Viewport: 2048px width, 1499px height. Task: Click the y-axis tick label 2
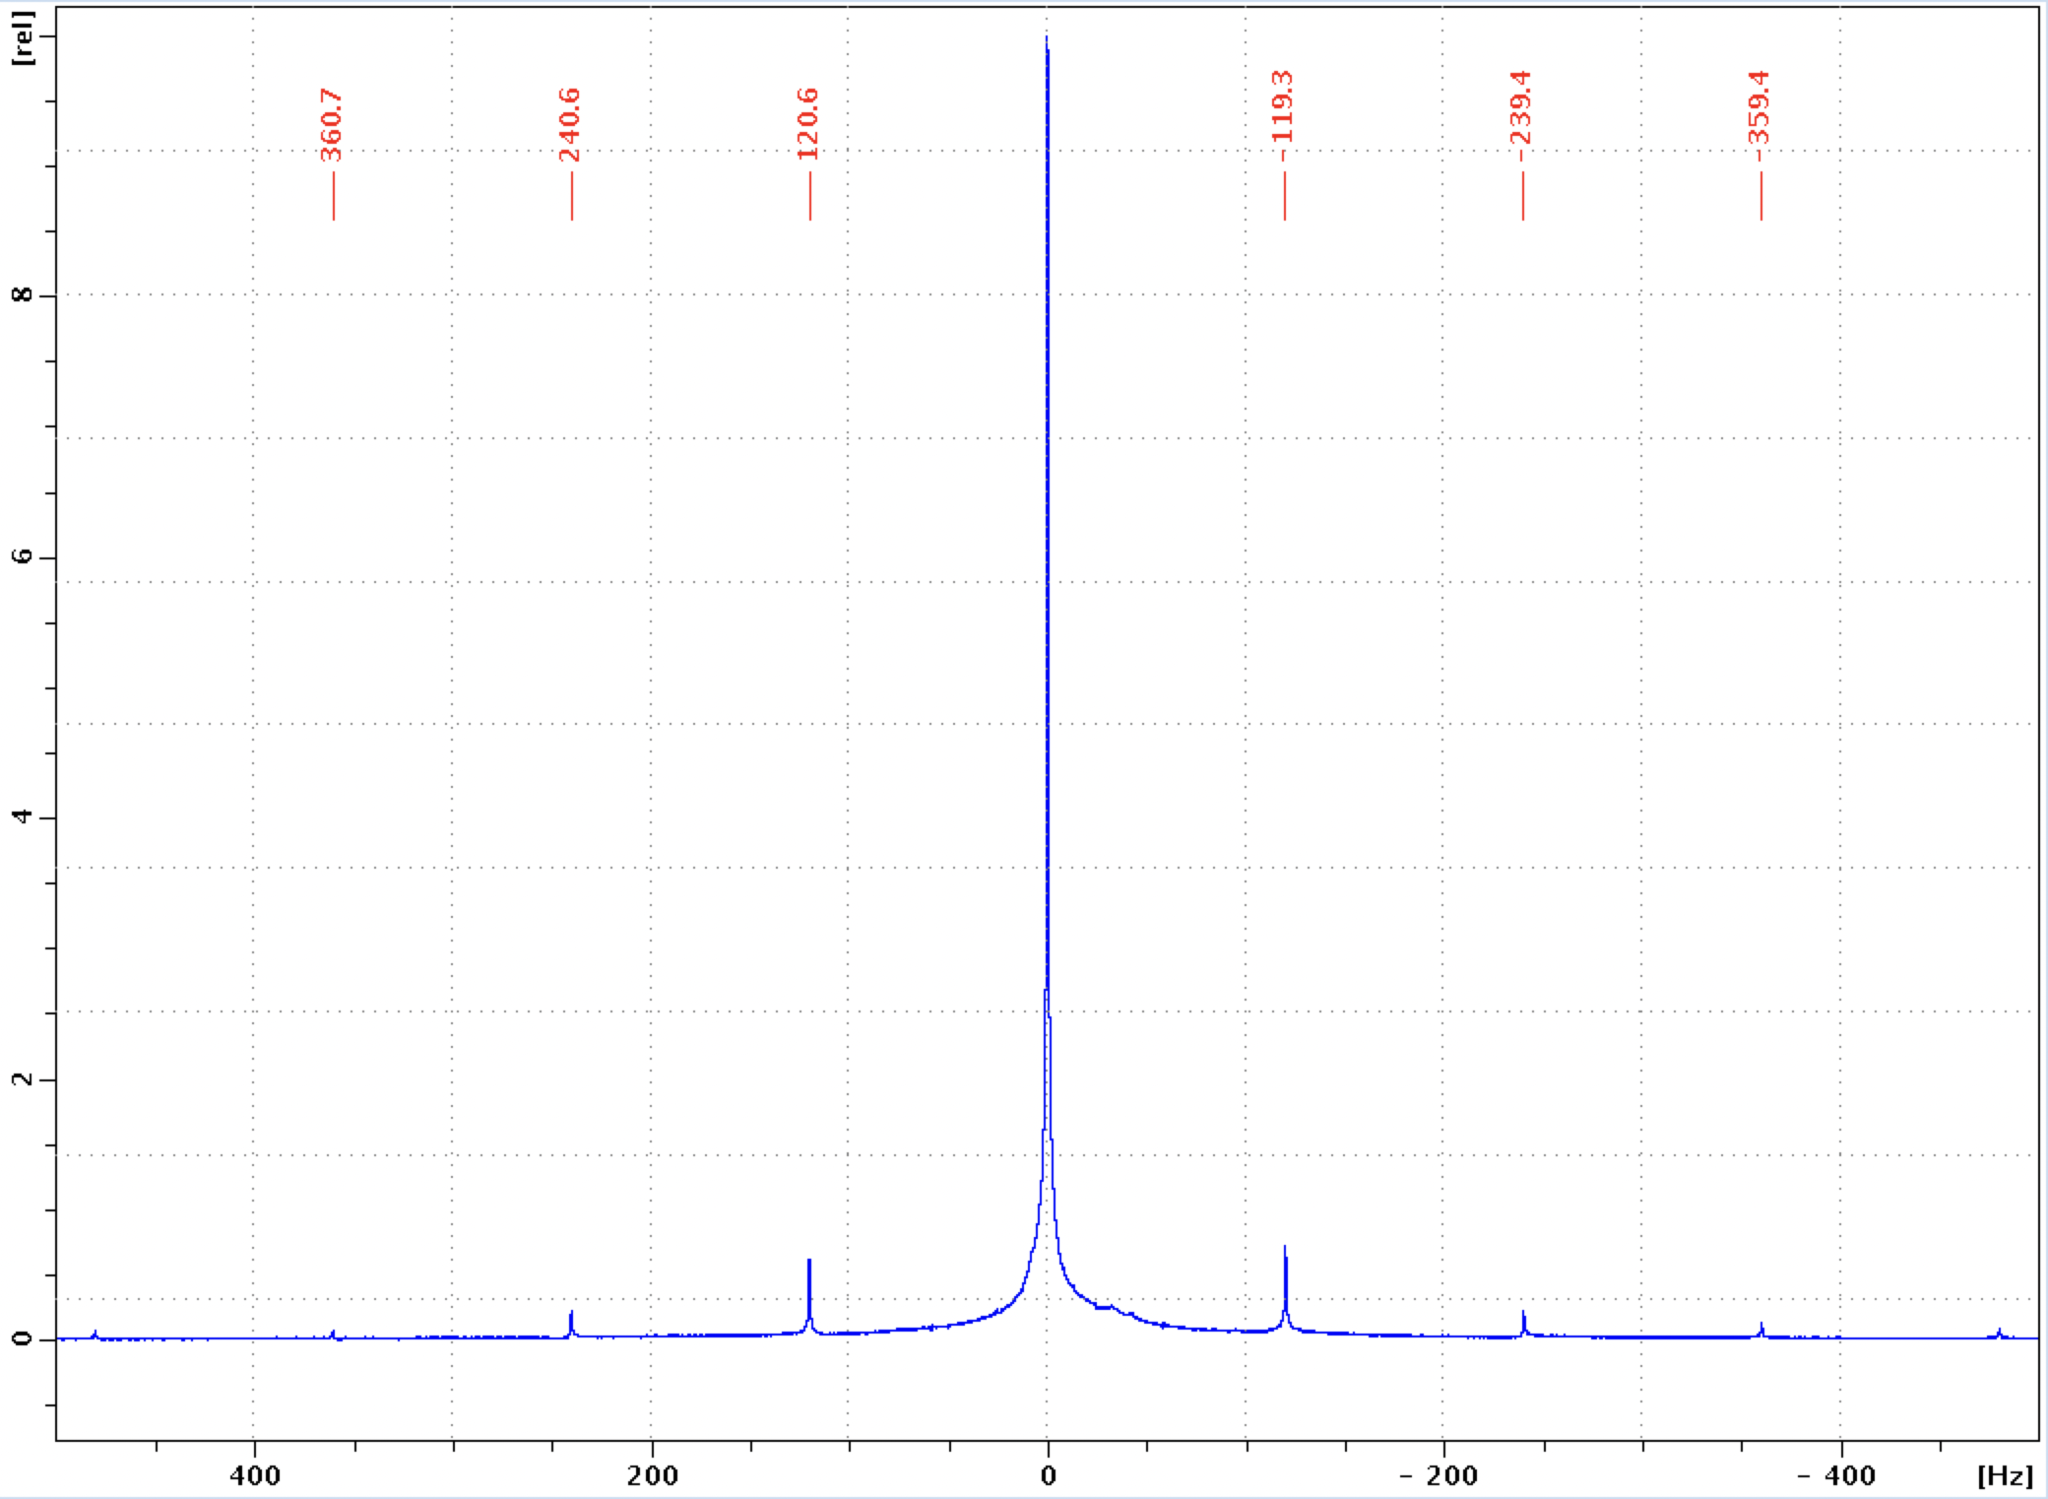pyautogui.click(x=22, y=1079)
